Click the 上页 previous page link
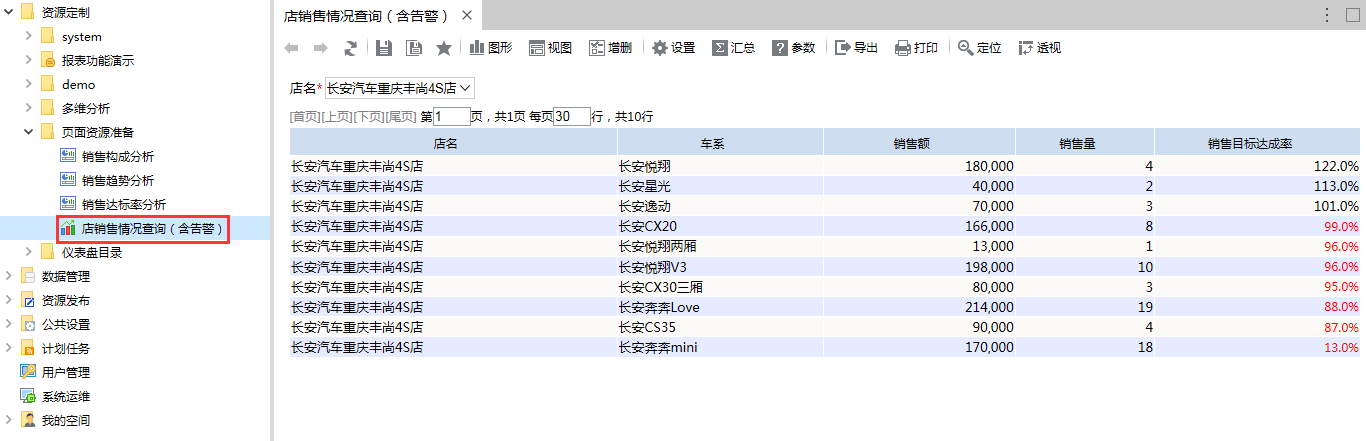 [x=336, y=117]
